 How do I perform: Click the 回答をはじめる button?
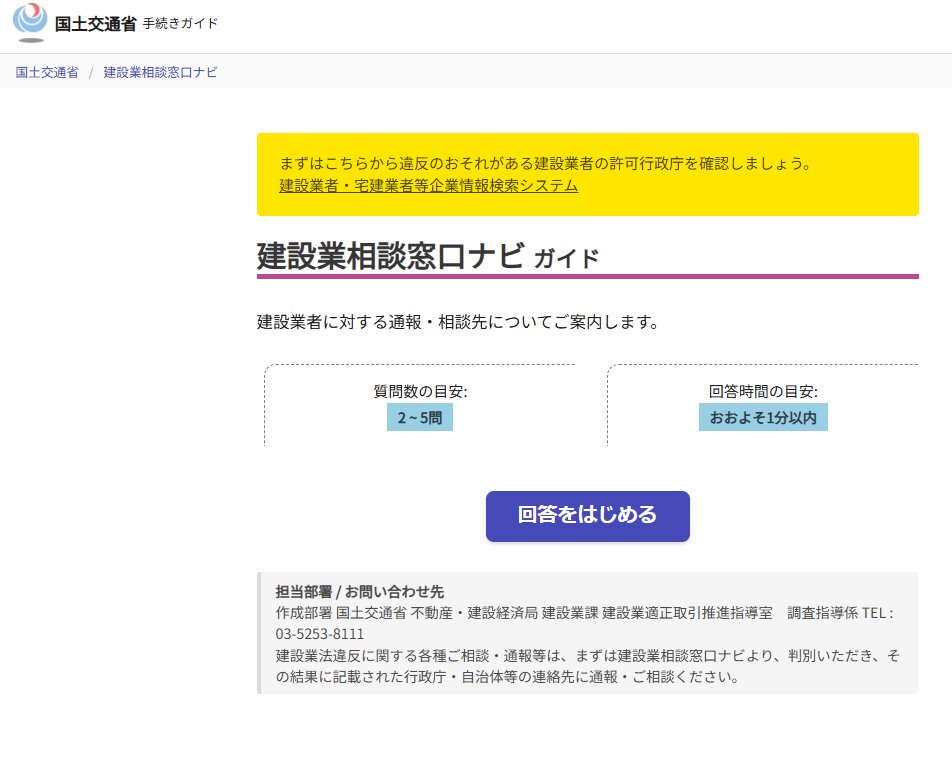pyautogui.click(x=588, y=516)
